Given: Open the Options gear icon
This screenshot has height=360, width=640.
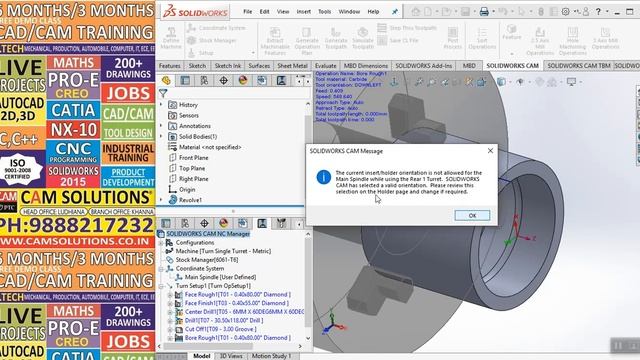Looking at the screenshot, I should point(565,12).
